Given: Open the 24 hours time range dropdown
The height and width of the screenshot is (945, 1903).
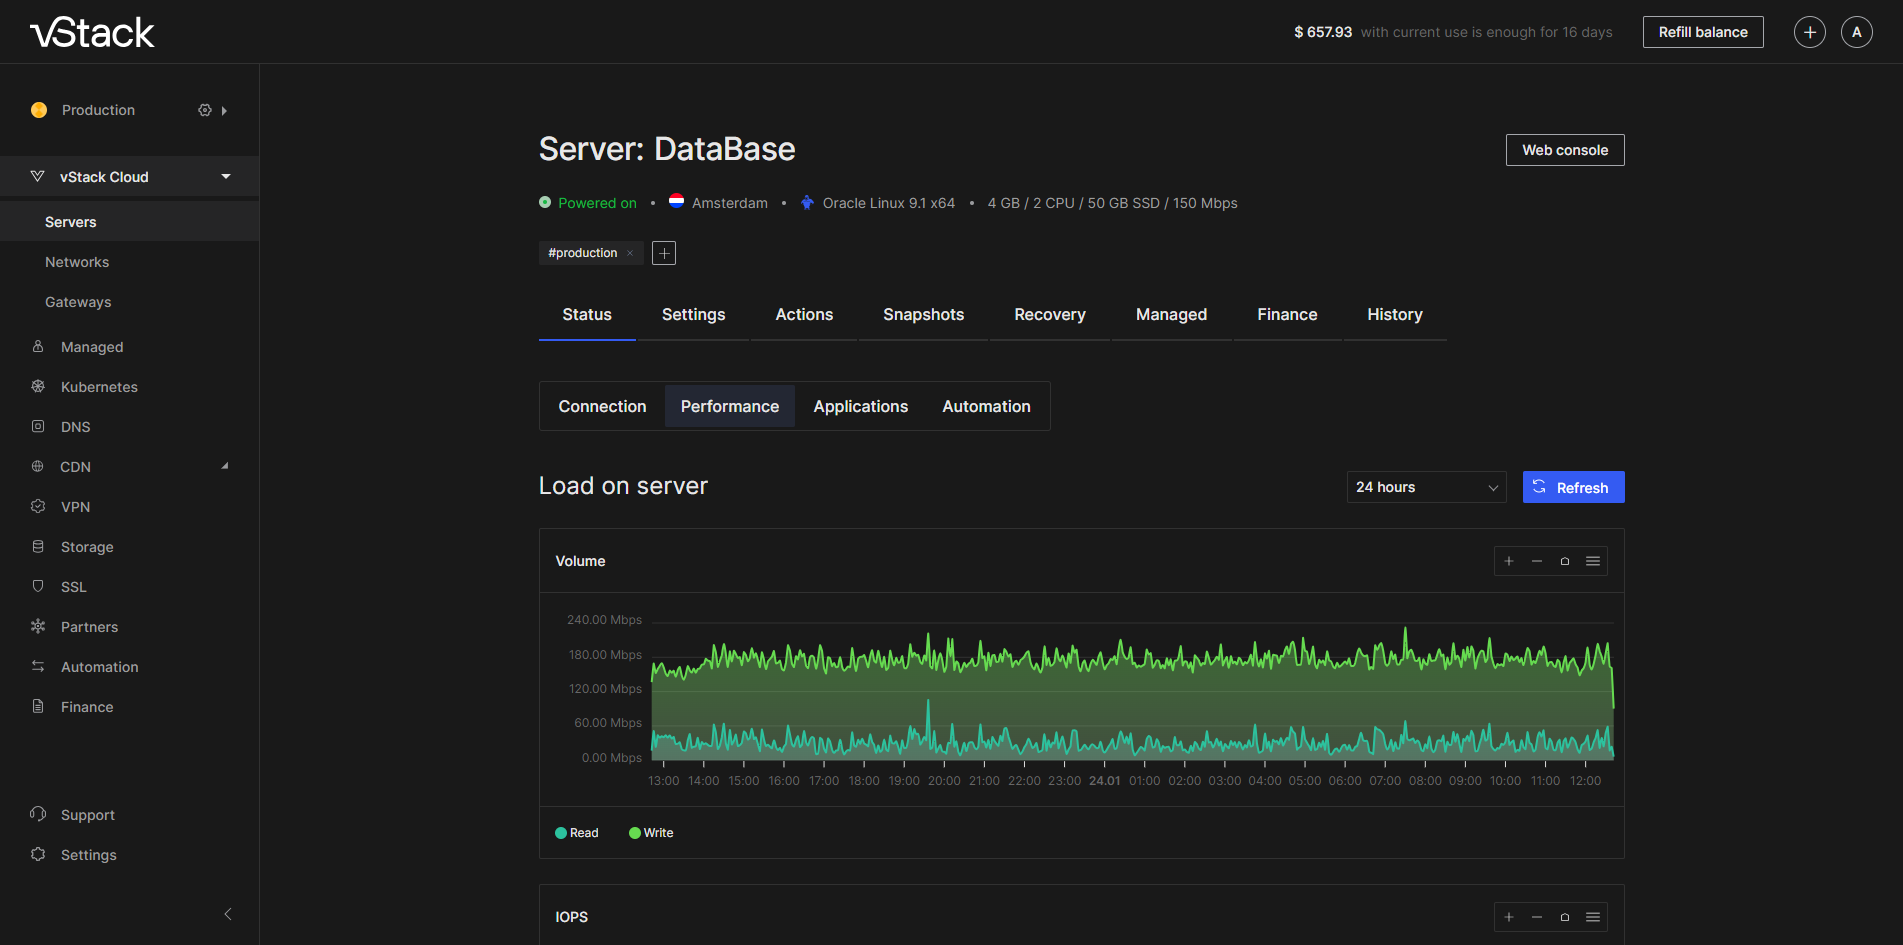Looking at the screenshot, I should click(x=1426, y=487).
